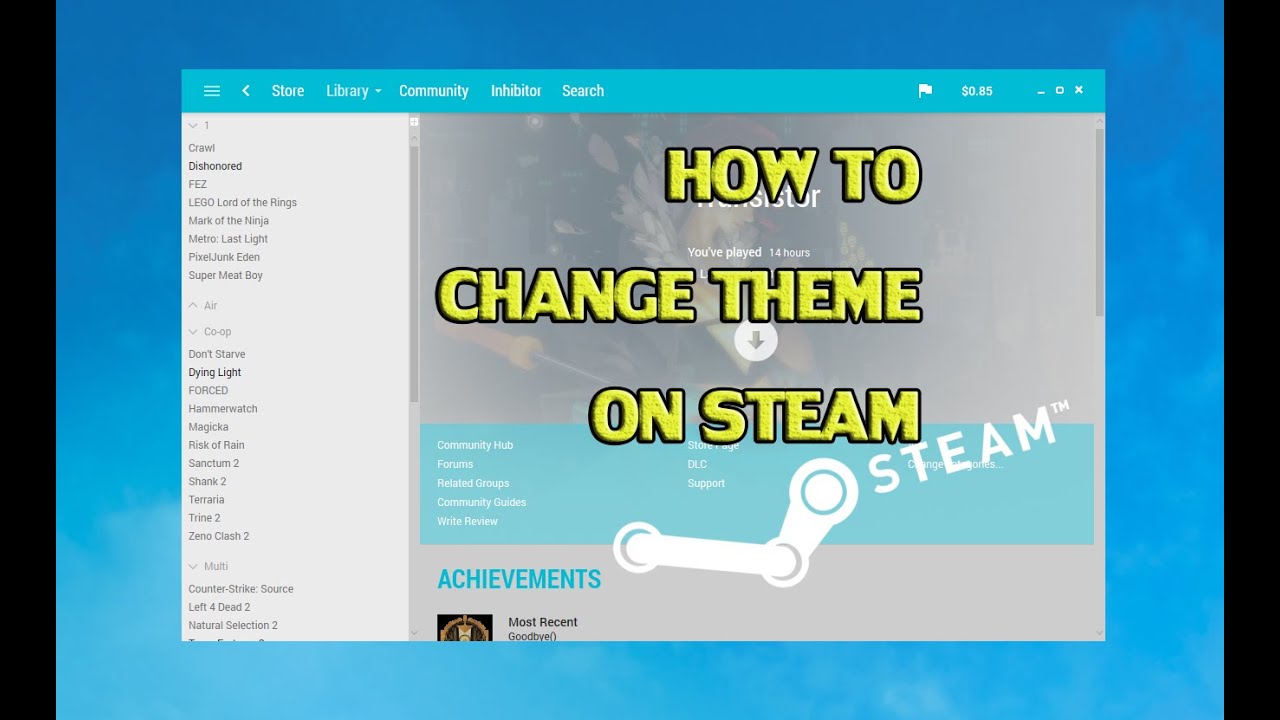Click the Goodbye() achievement thumbnail
This screenshot has height=720, width=1280.
coord(465,628)
